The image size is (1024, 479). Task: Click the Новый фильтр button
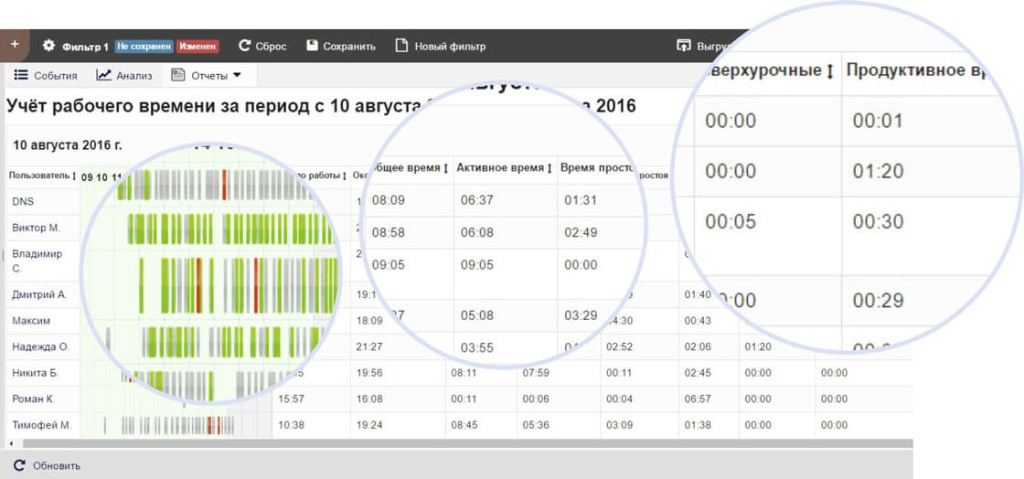coord(441,46)
